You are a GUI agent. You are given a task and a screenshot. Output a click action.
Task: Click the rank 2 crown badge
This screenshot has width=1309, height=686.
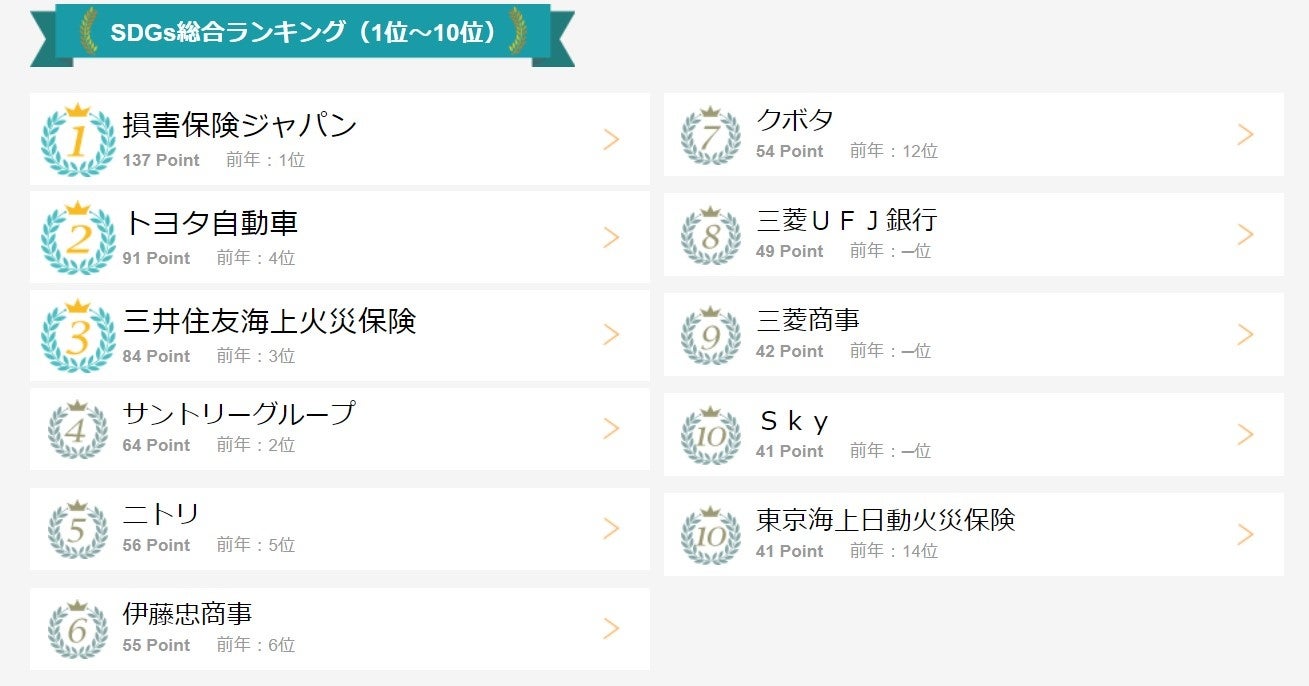tap(78, 239)
